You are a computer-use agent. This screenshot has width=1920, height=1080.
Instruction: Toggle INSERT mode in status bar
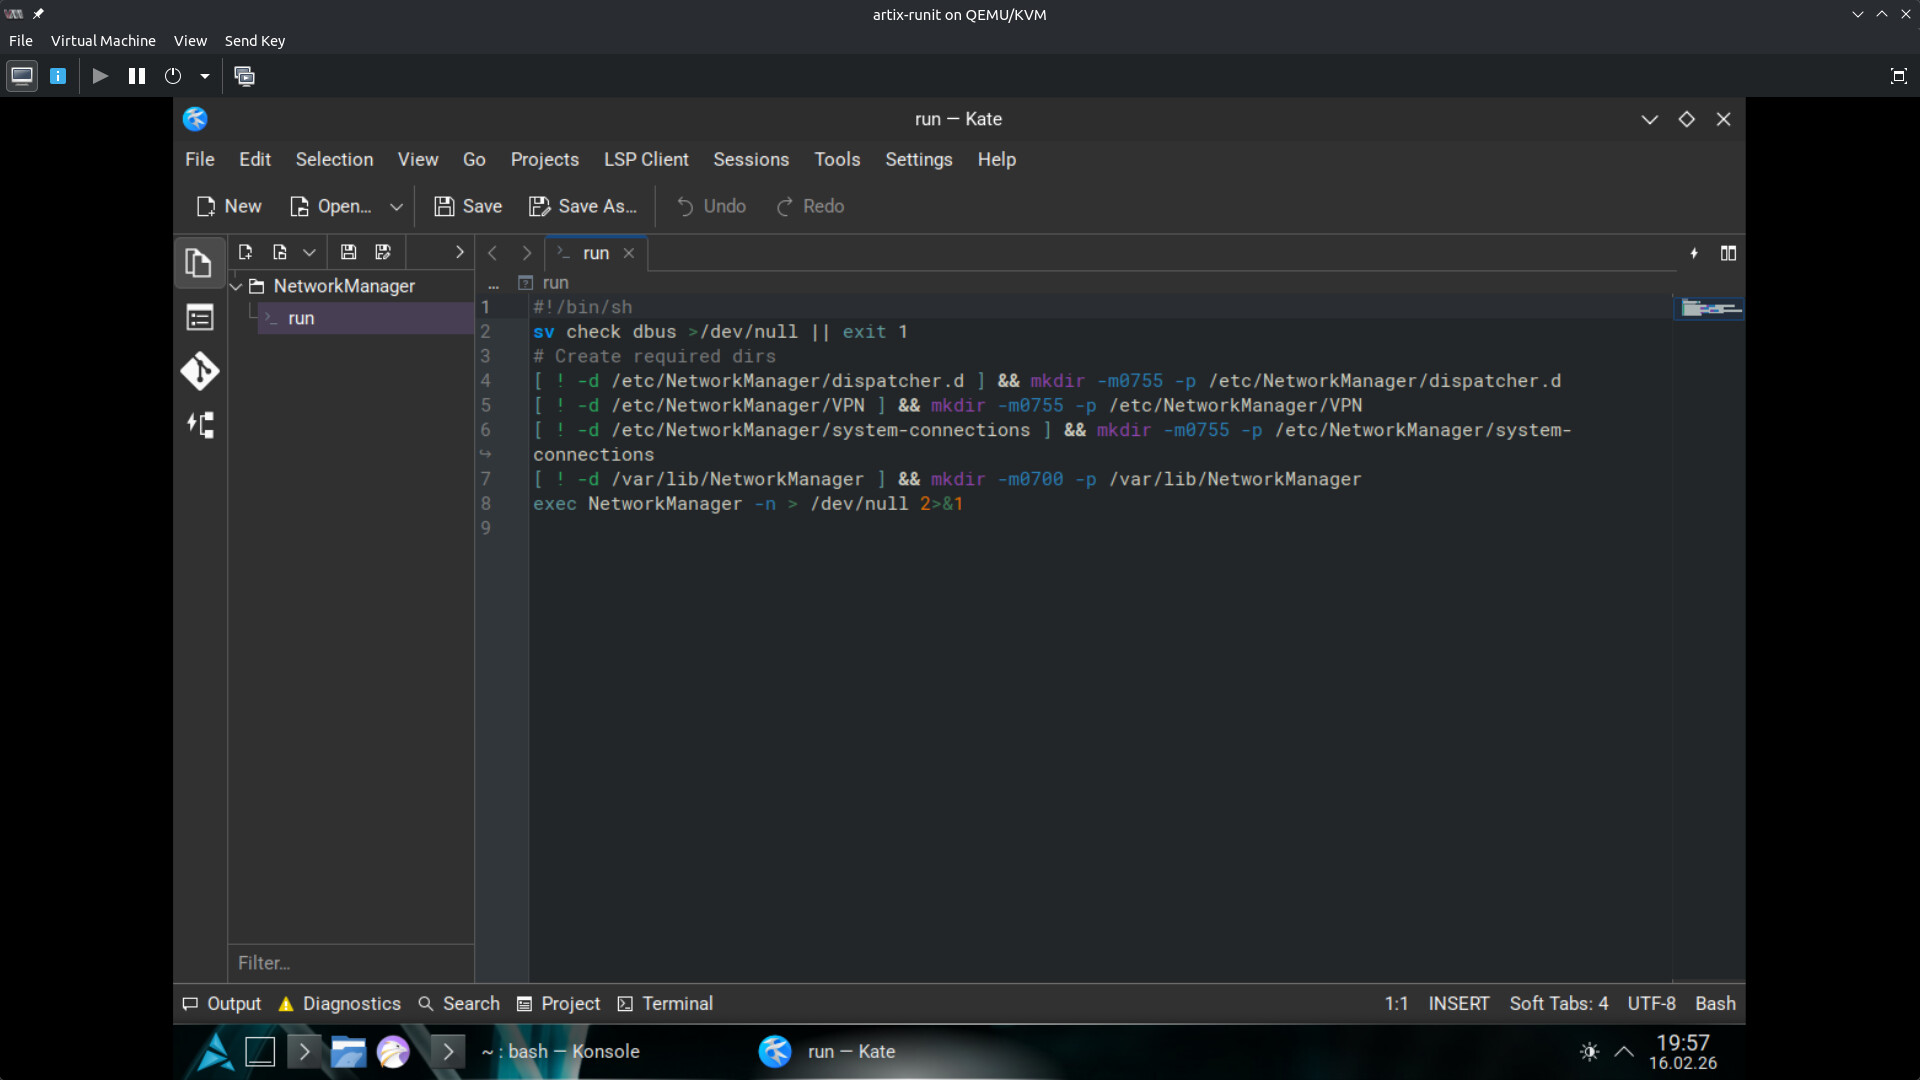(1458, 1003)
